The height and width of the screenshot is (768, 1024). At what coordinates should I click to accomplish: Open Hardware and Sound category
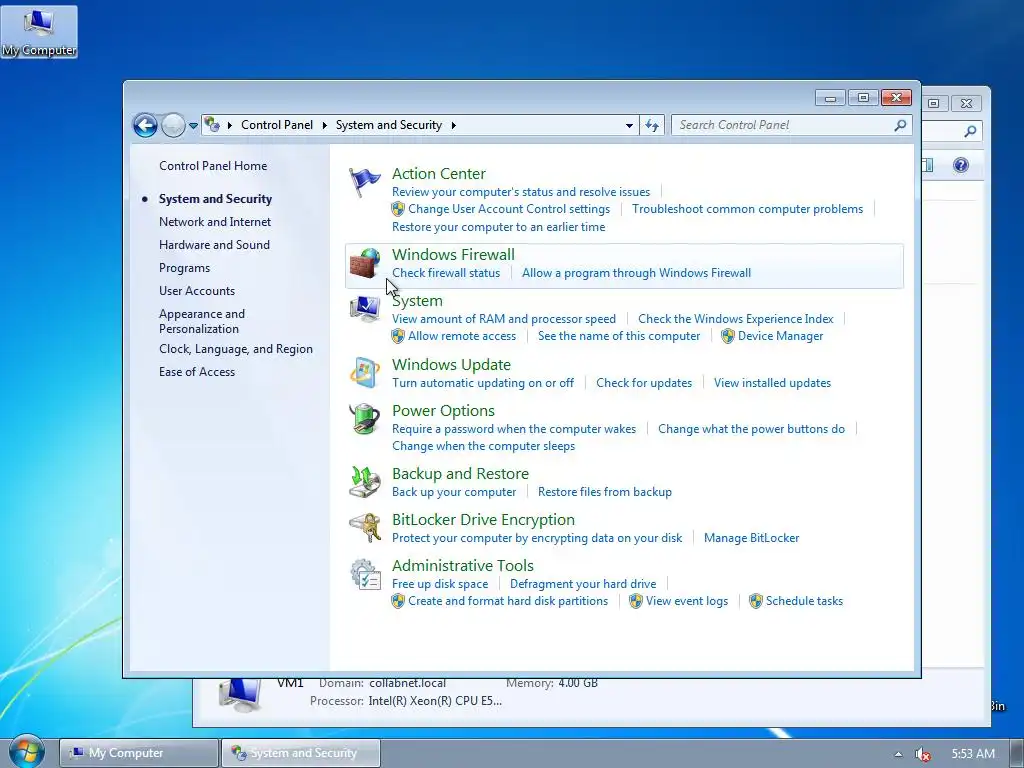point(214,245)
